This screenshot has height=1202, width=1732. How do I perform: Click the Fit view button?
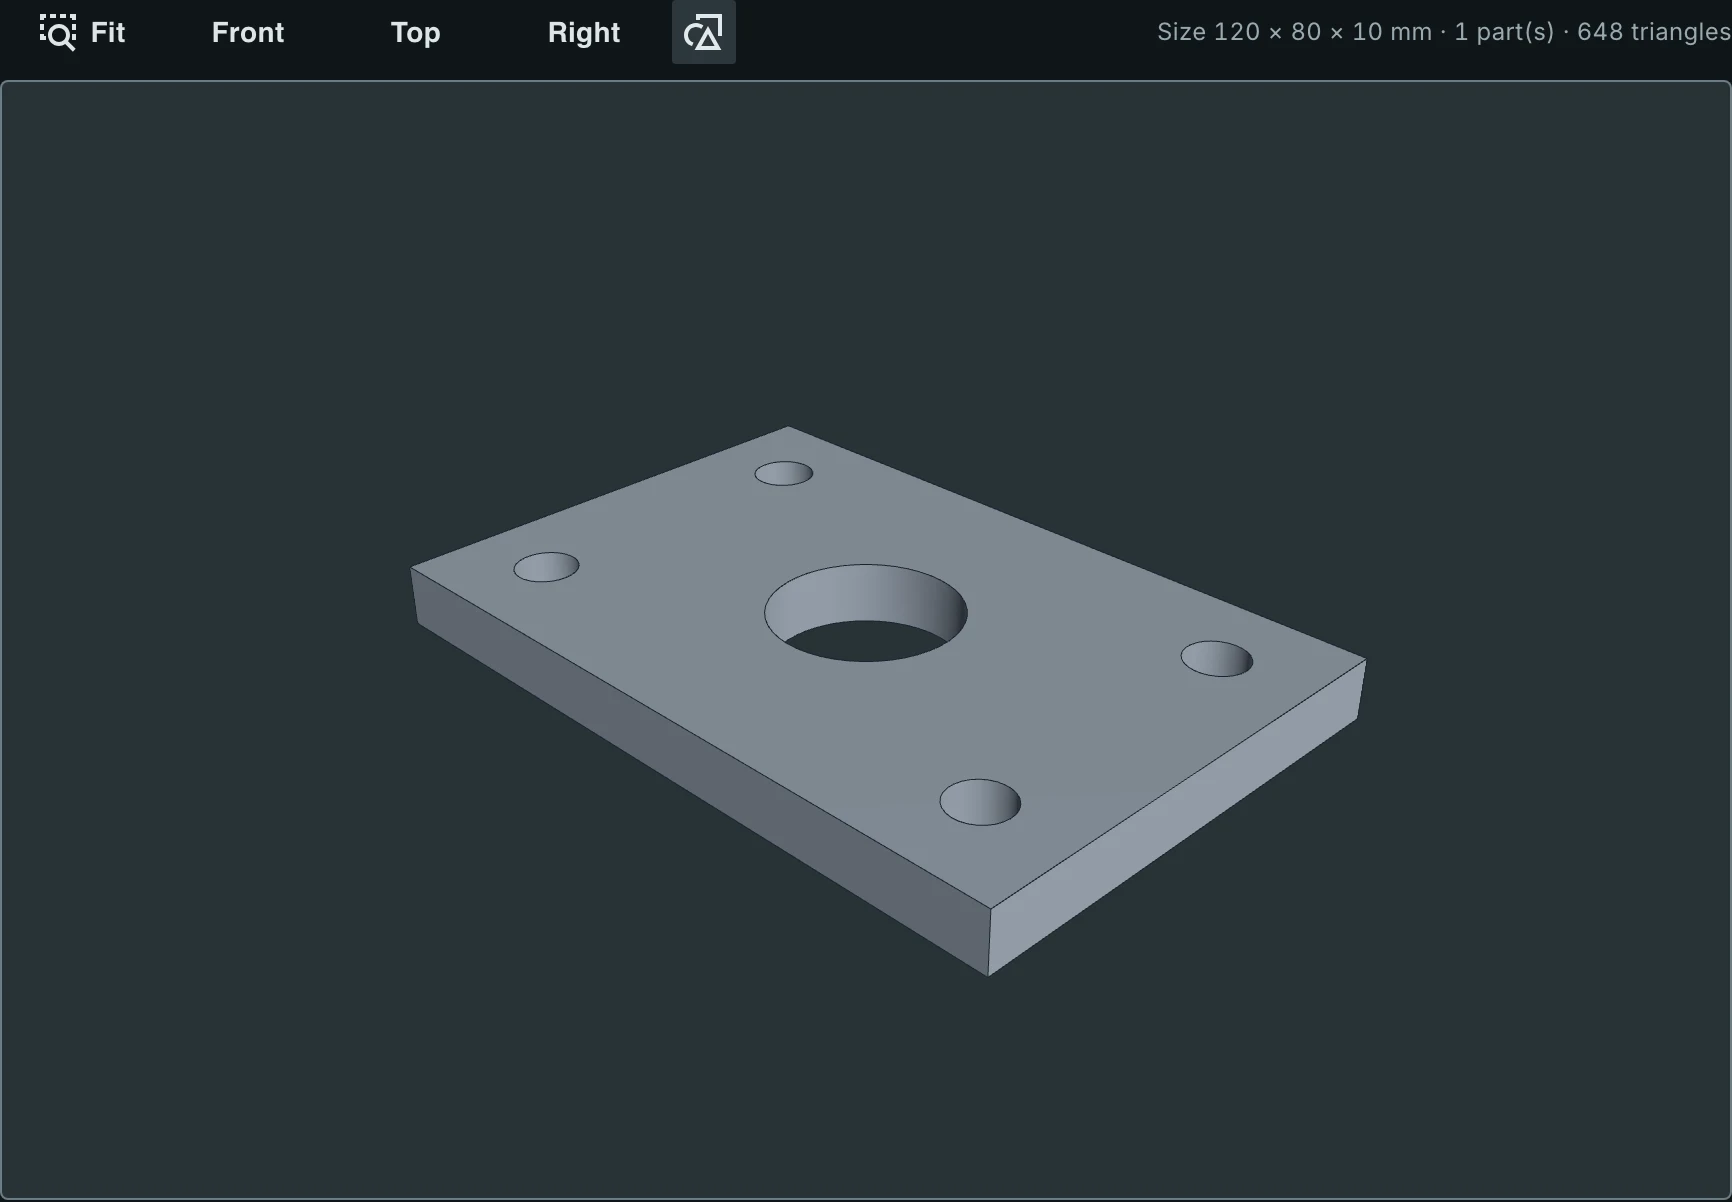tap(82, 32)
